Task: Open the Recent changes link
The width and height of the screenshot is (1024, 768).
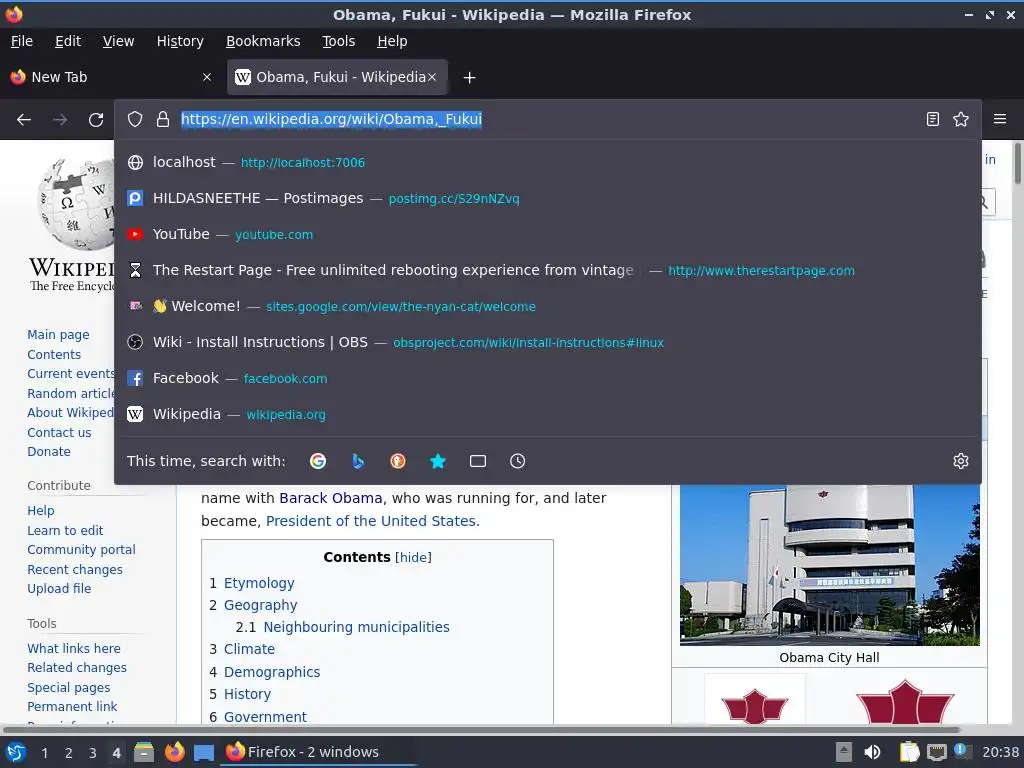Action: coord(74,569)
